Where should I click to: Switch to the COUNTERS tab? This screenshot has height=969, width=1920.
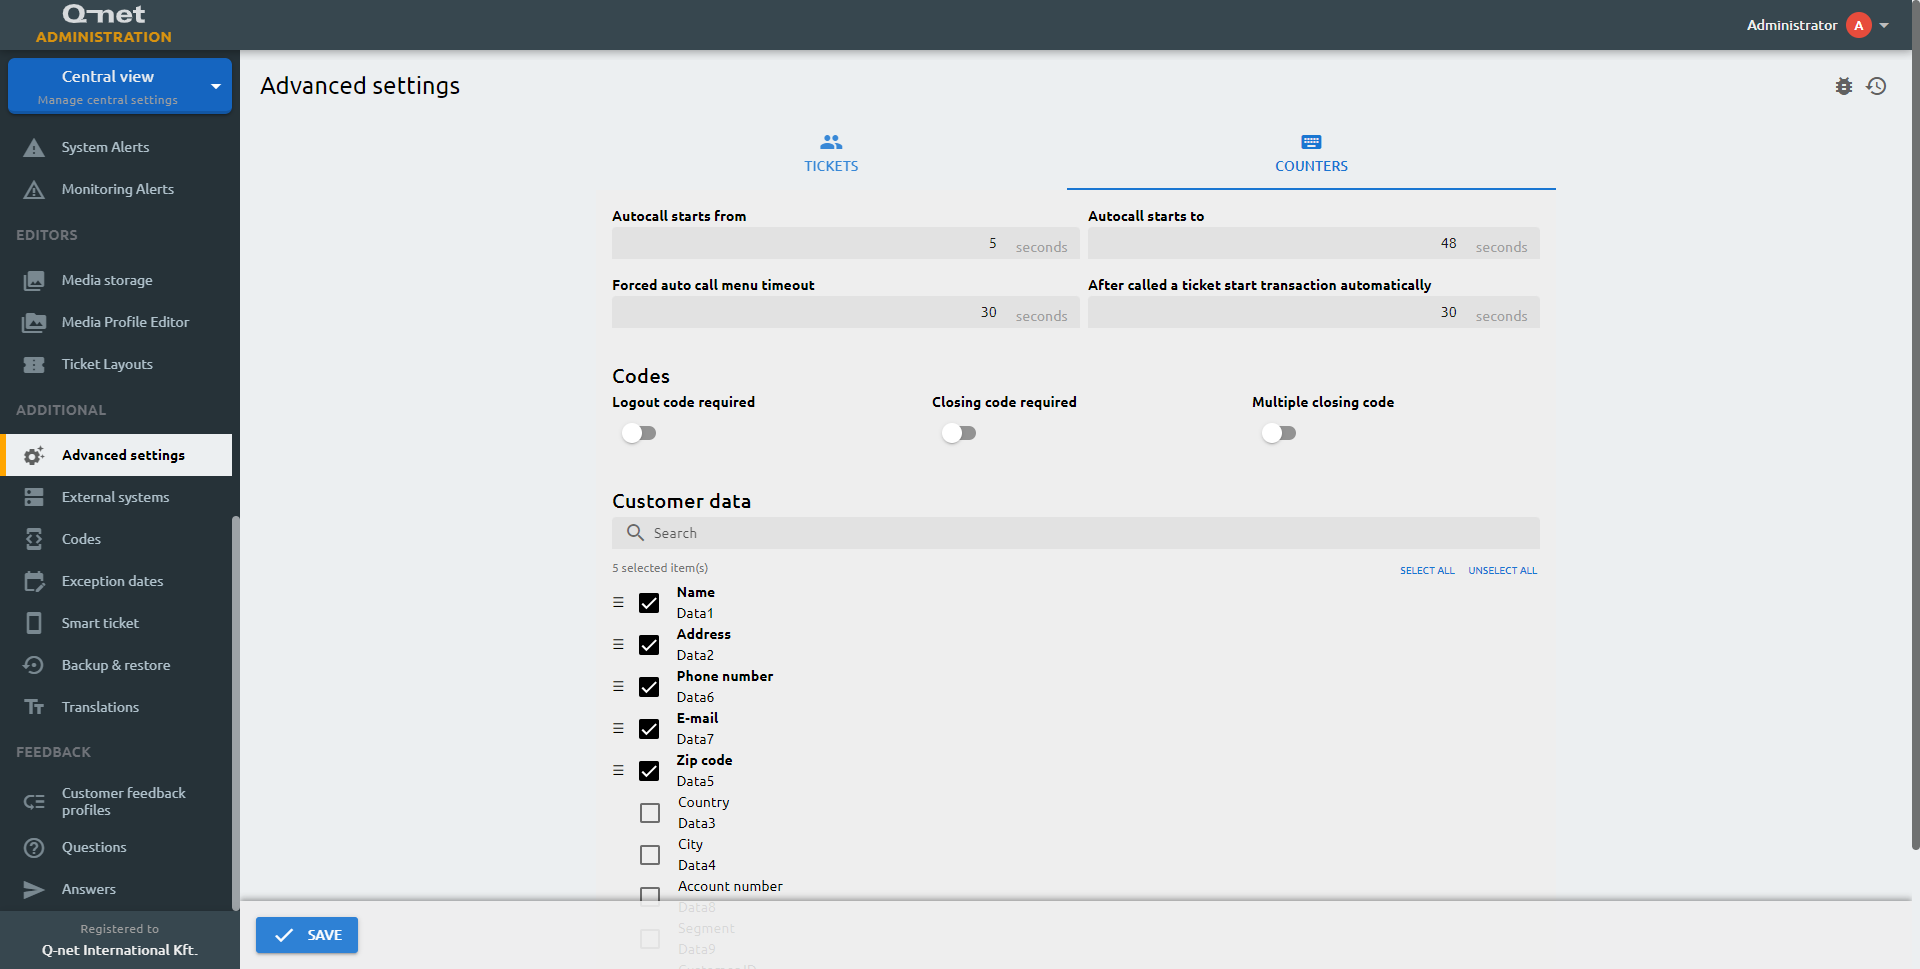(1311, 154)
